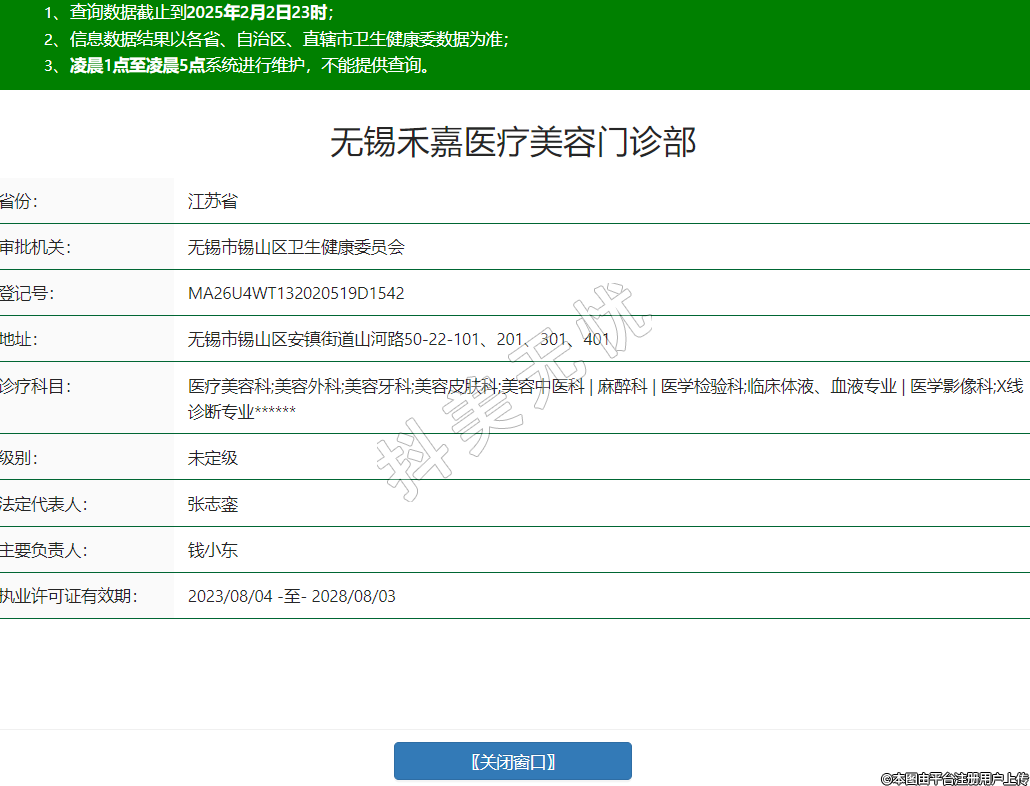This screenshot has height=786, width=1030.
Task: Select the province value 江苏省
Action: pos(213,201)
